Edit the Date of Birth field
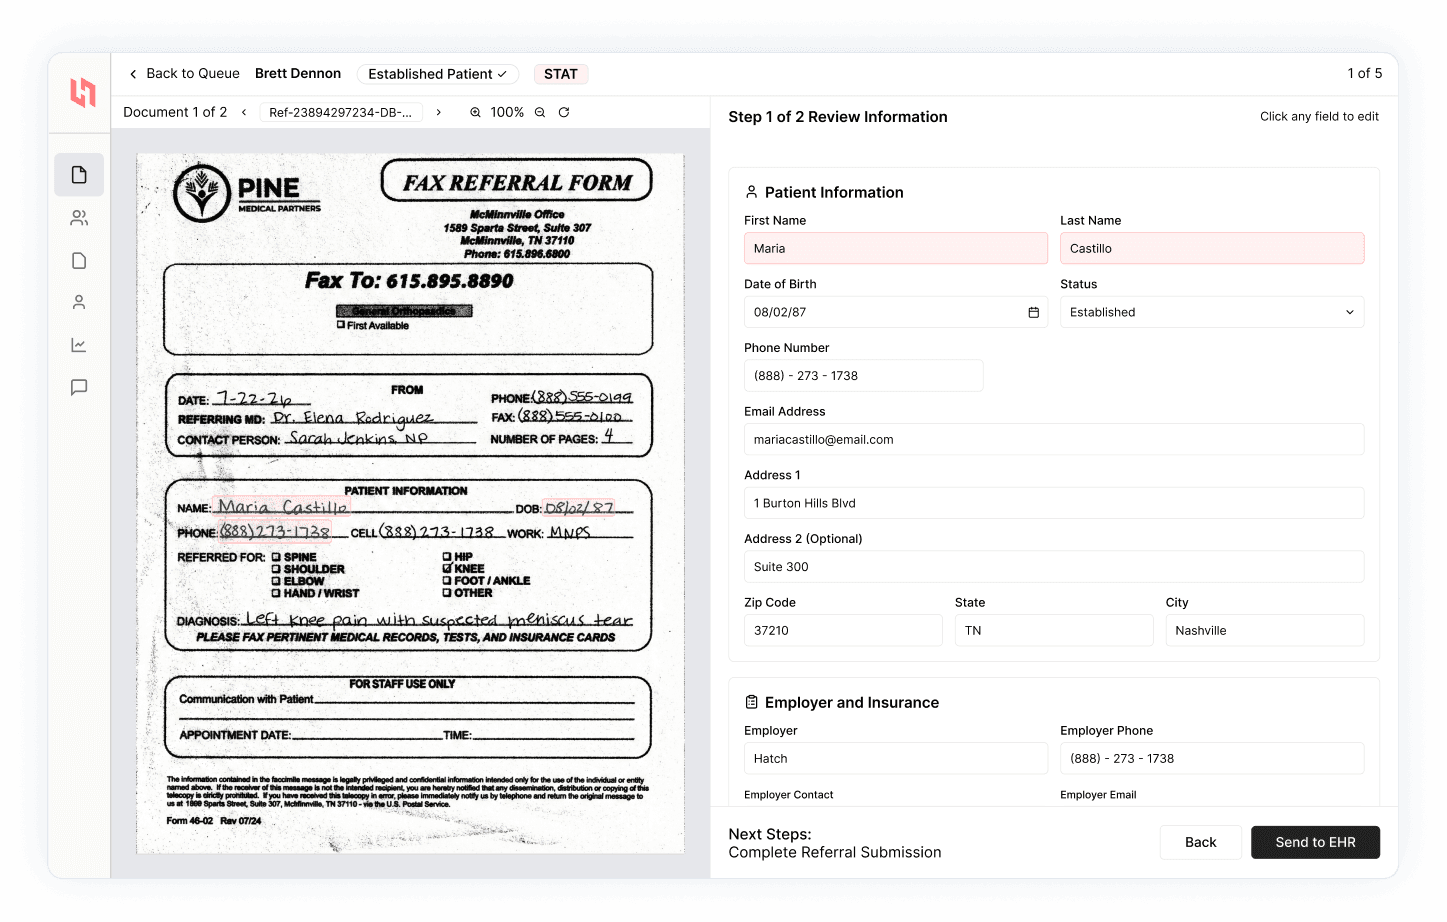The image size is (1447, 922). [x=896, y=312]
